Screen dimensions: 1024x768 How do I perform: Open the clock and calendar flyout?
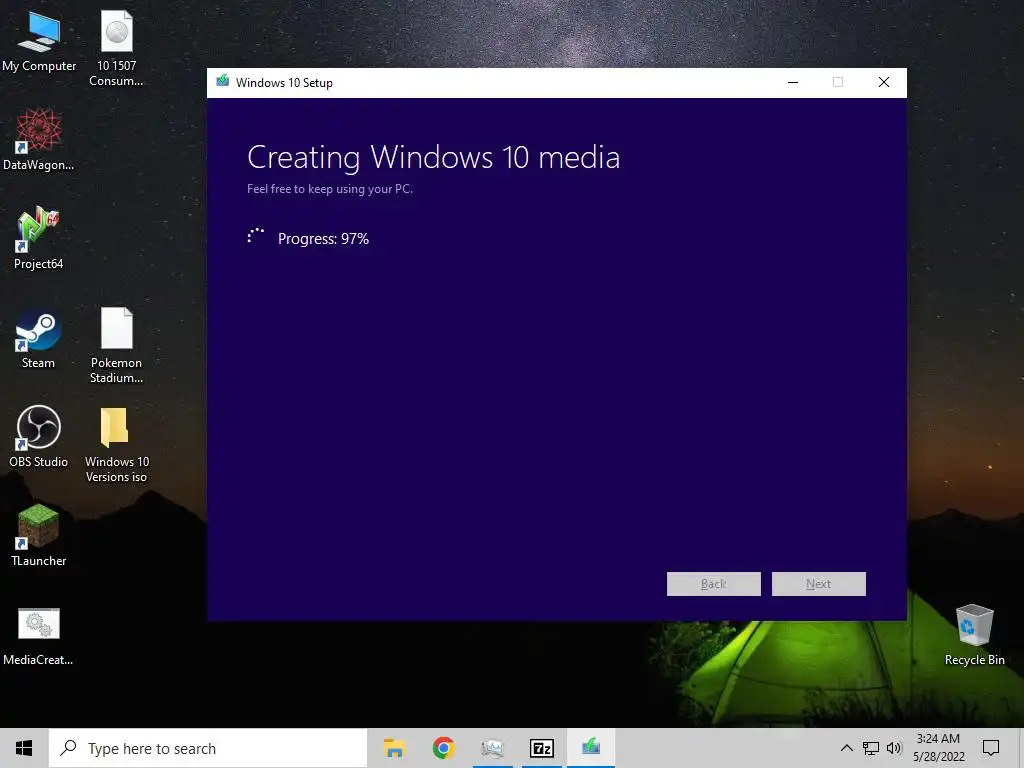pos(938,748)
